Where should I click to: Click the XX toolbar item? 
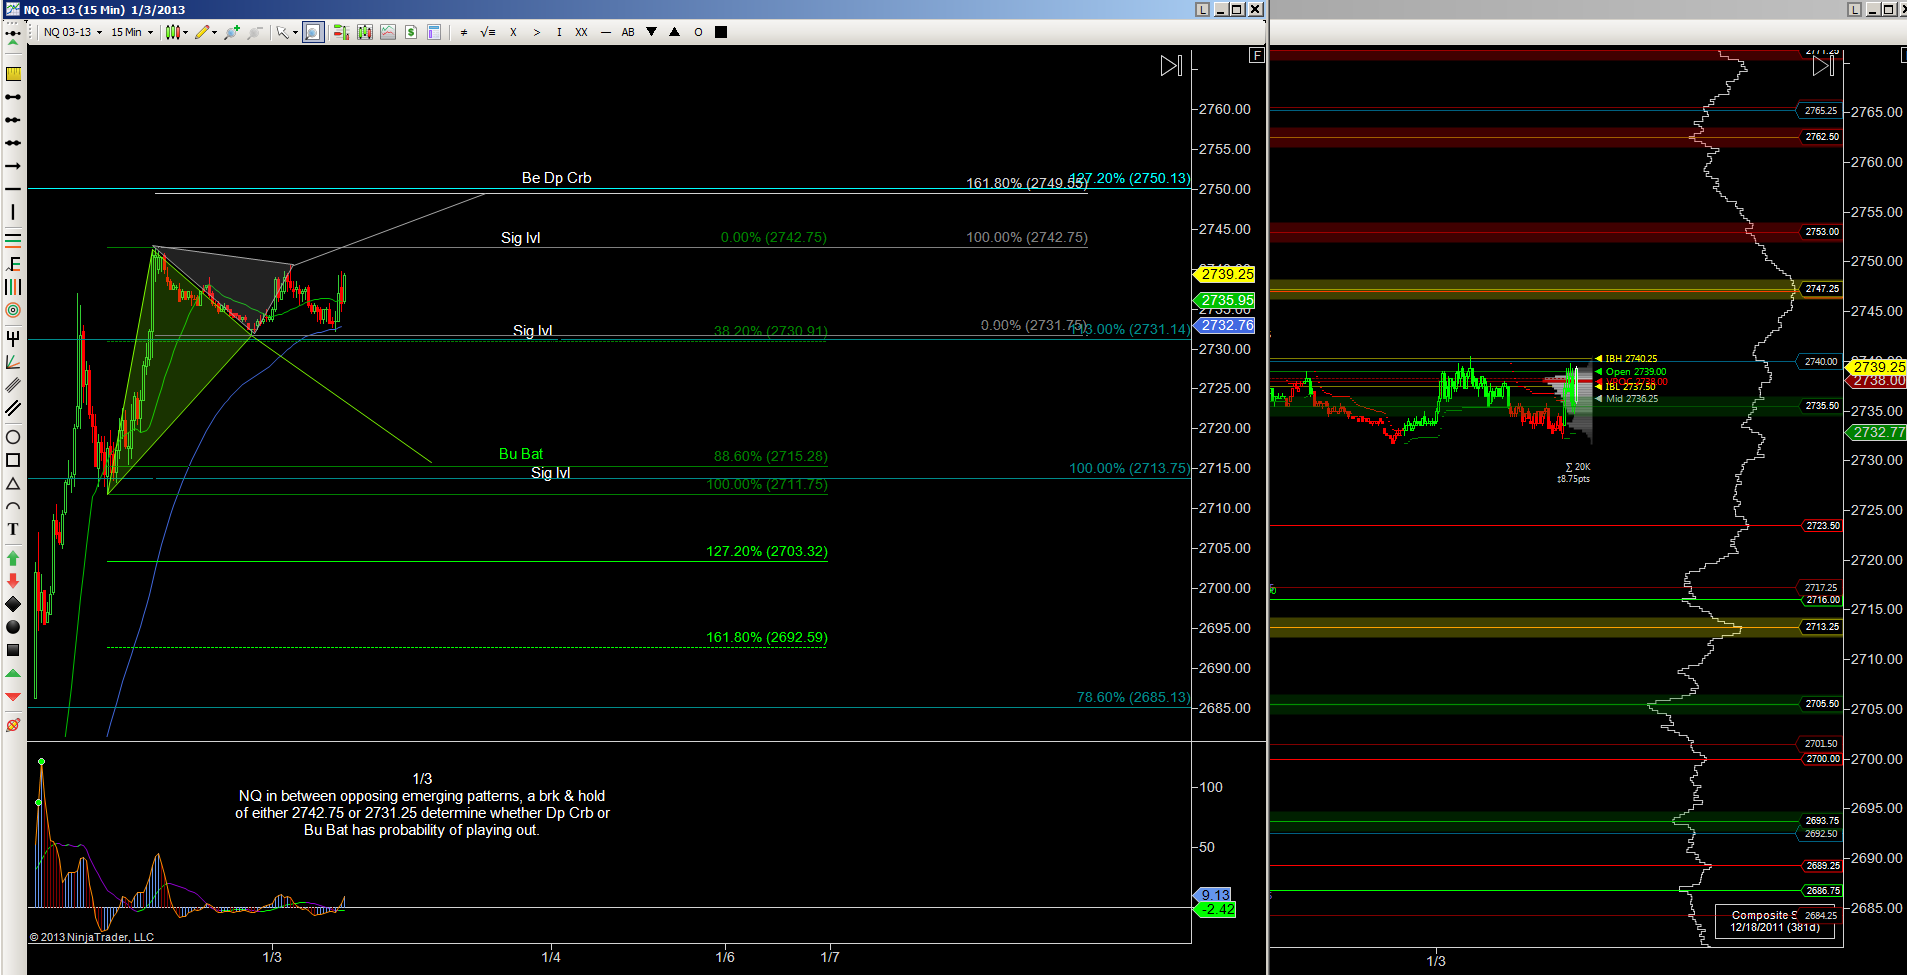pyautogui.click(x=581, y=32)
